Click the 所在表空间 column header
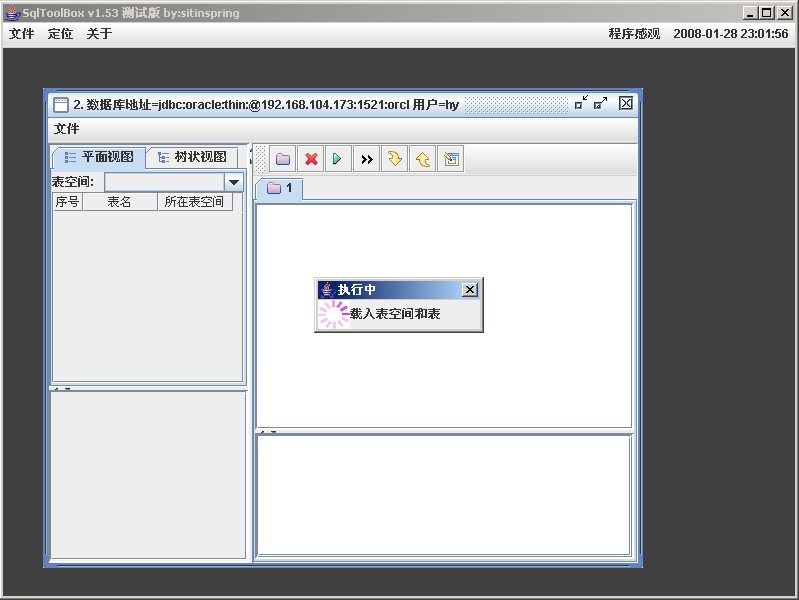Image resolution: width=799 pixels, height=600 pixels. [x=194, y=202]
